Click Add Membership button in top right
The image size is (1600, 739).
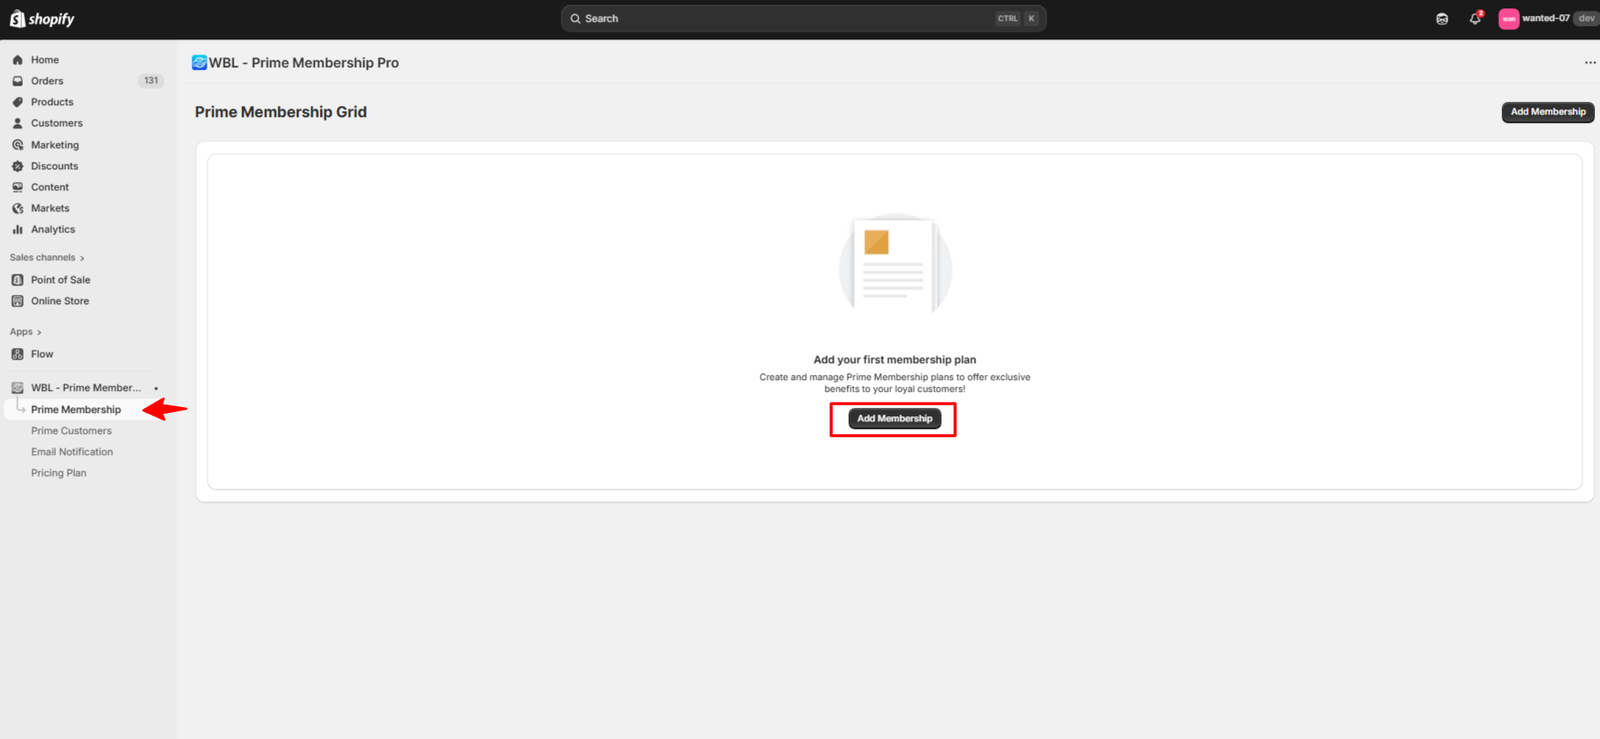(x=1547, y=112)
